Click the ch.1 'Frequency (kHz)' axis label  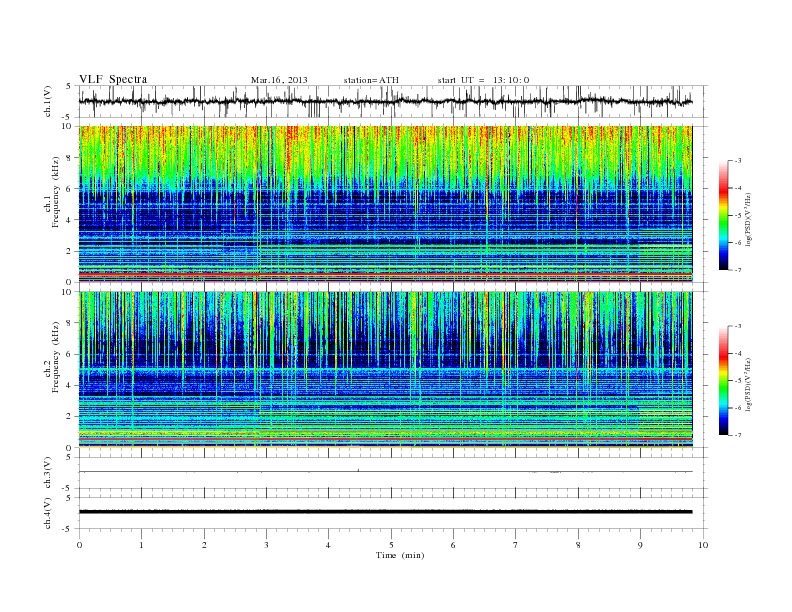coord(55,192)
